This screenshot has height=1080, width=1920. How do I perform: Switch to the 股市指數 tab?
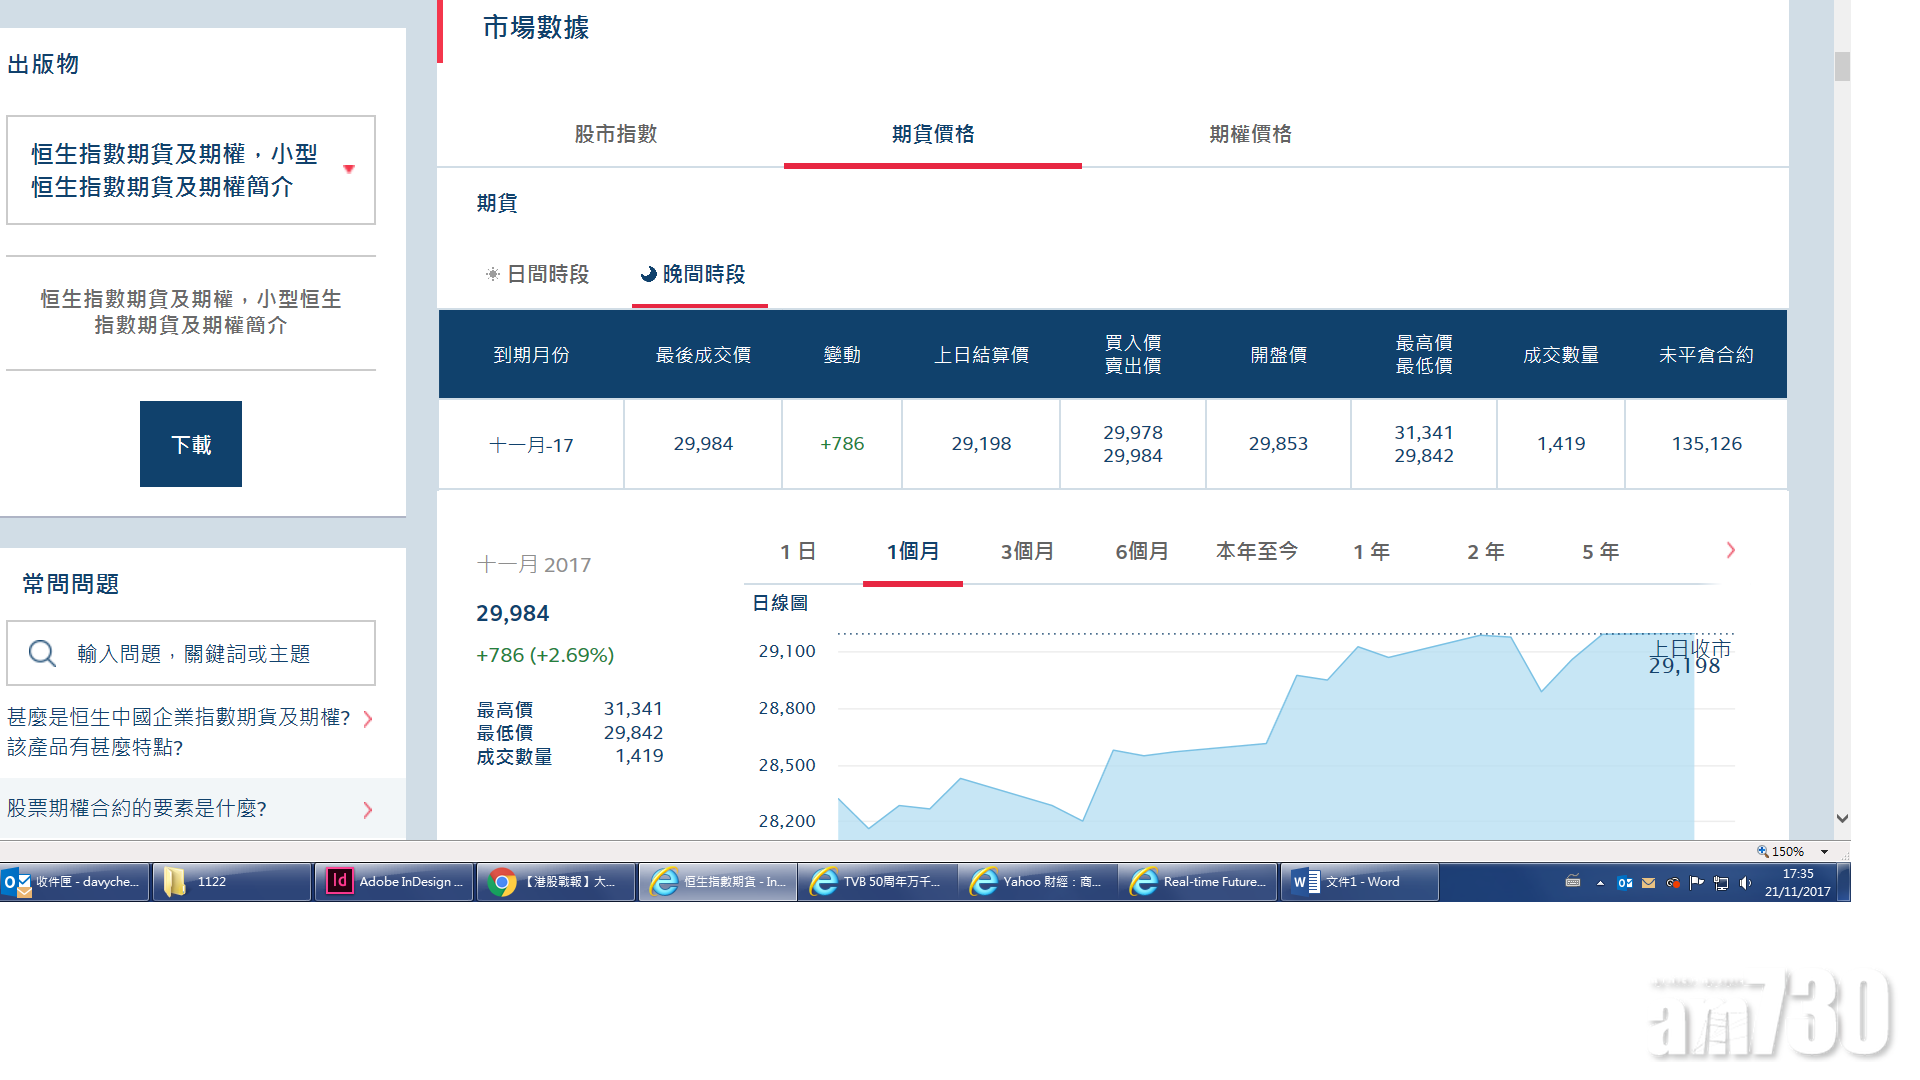tap(616, 134)
